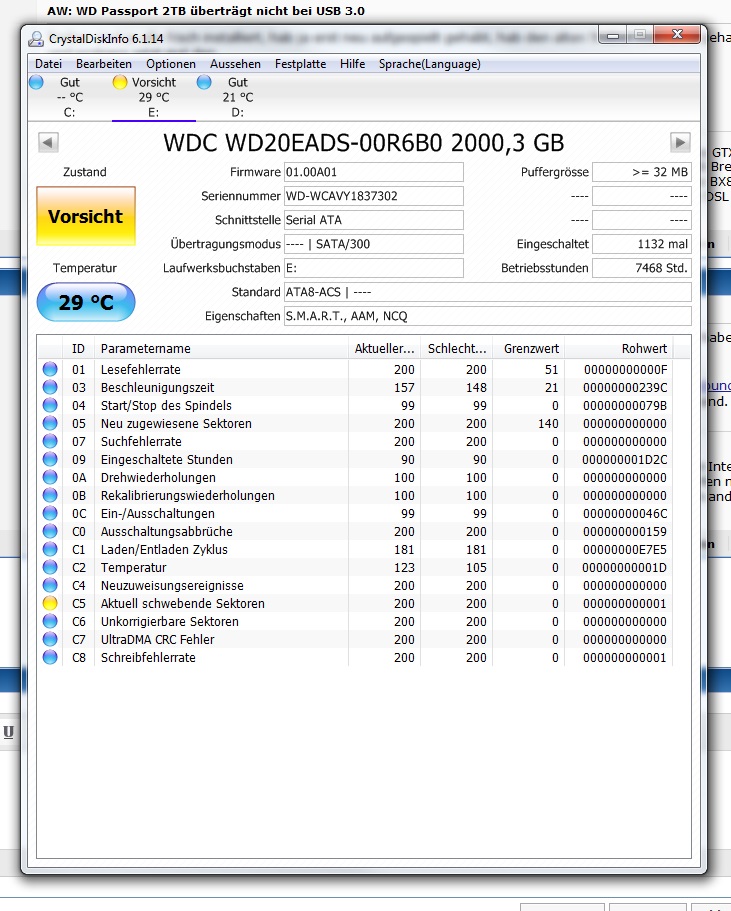731x911 pixels.
Task: Click the Eigenschaften field S.M.A.R.T., AAM, NCQ
Action: pyautogui.click(x=488, y=316)
